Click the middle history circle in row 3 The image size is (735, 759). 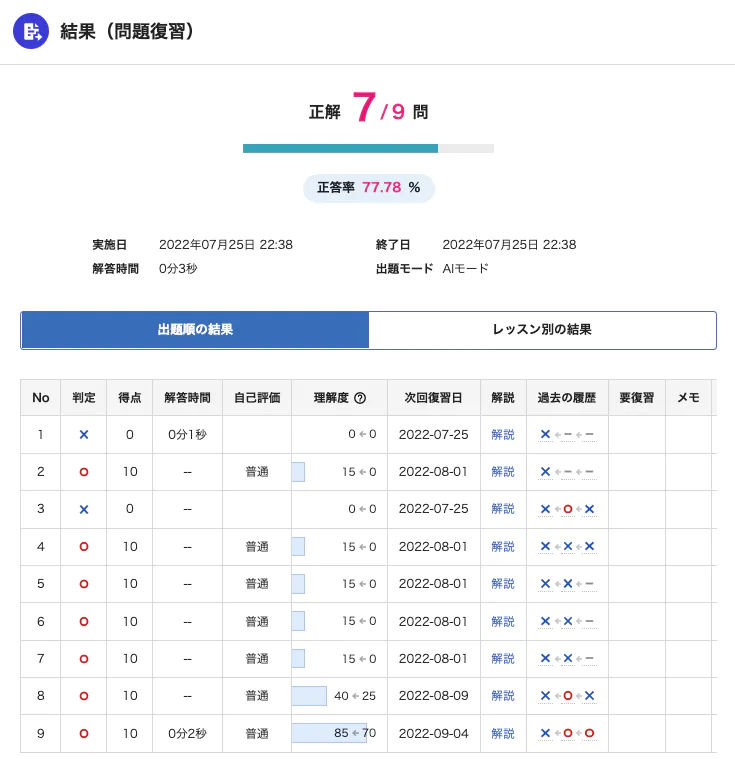point(568,509)
